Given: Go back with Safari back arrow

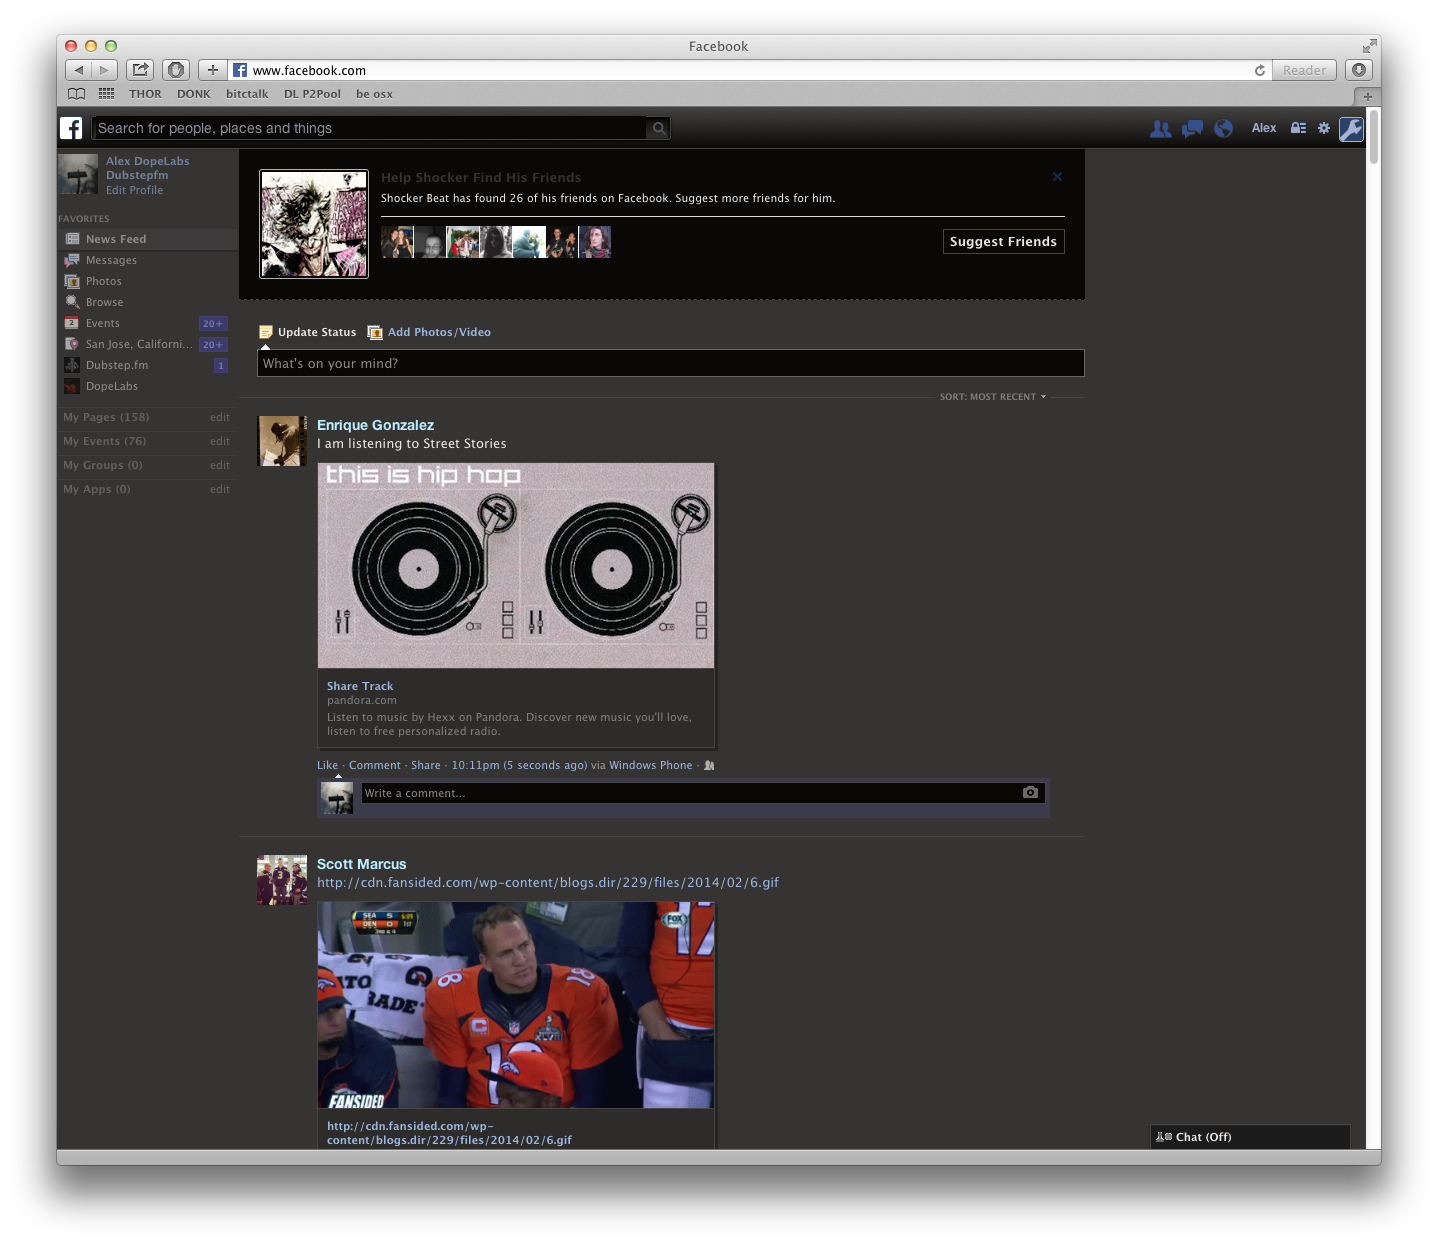Looking at the screenshot, I should [79, 70].
